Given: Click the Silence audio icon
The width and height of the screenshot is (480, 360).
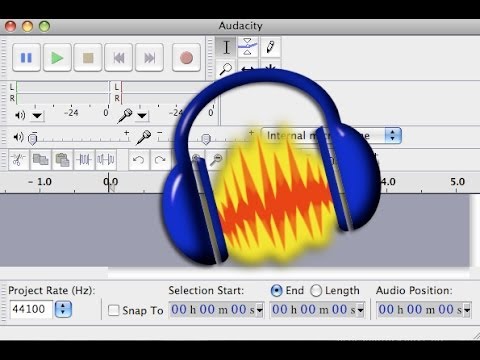Looking at the screenshot, I should pos(106,160).
